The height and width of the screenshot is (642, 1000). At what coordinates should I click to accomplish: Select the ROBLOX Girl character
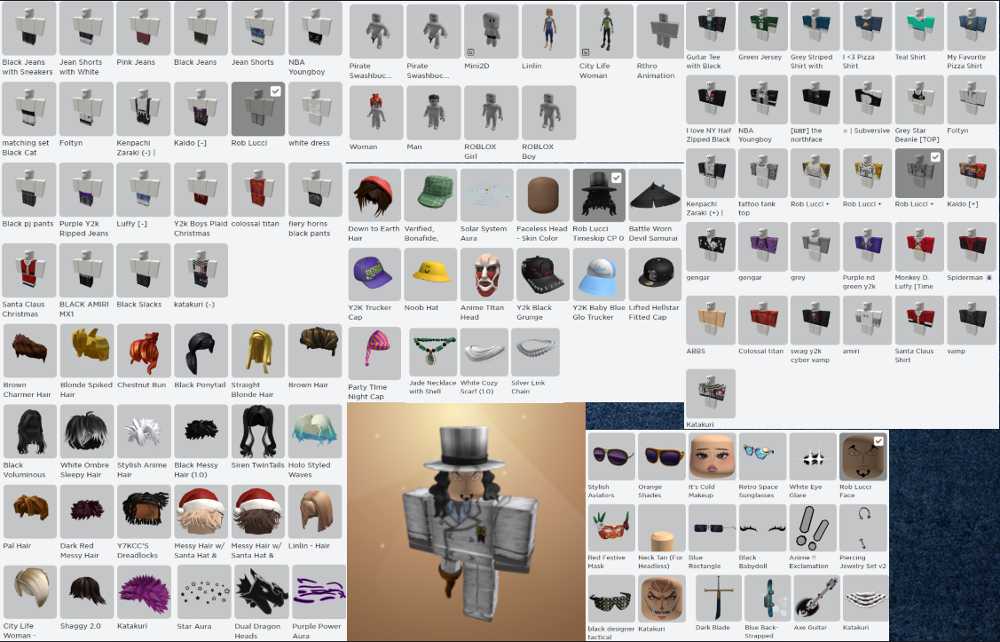point(491,112)
